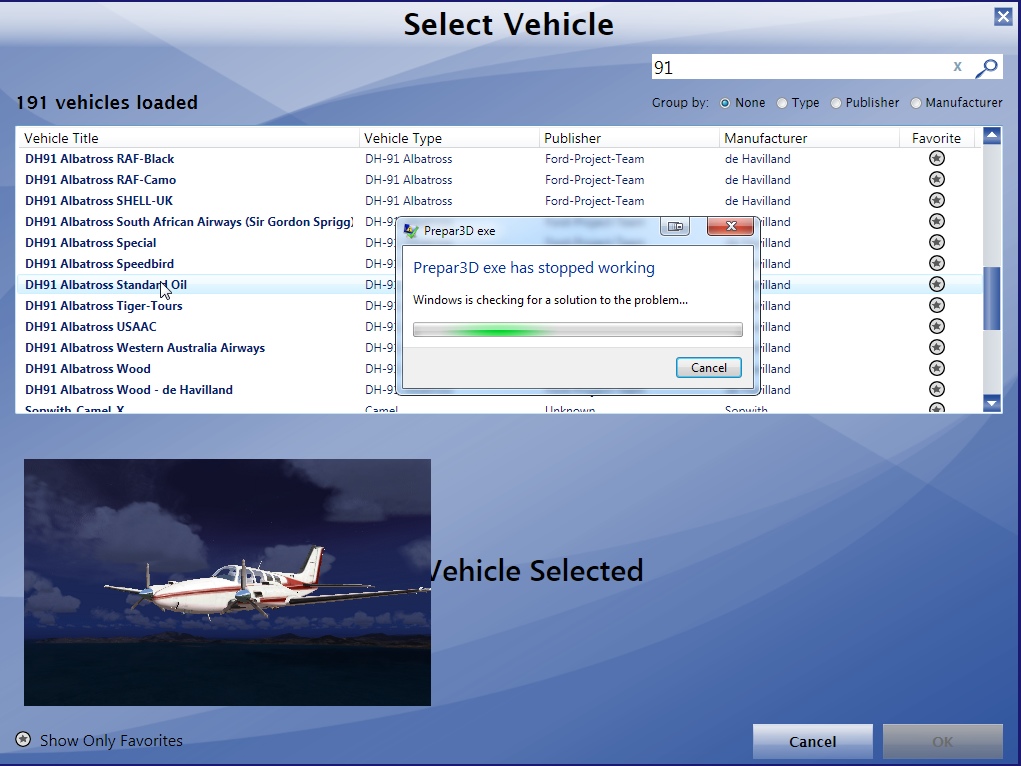Favorite DH91 Albatross Speedbird star
Screen dimensions: 1021x766
tap(936, 263)
